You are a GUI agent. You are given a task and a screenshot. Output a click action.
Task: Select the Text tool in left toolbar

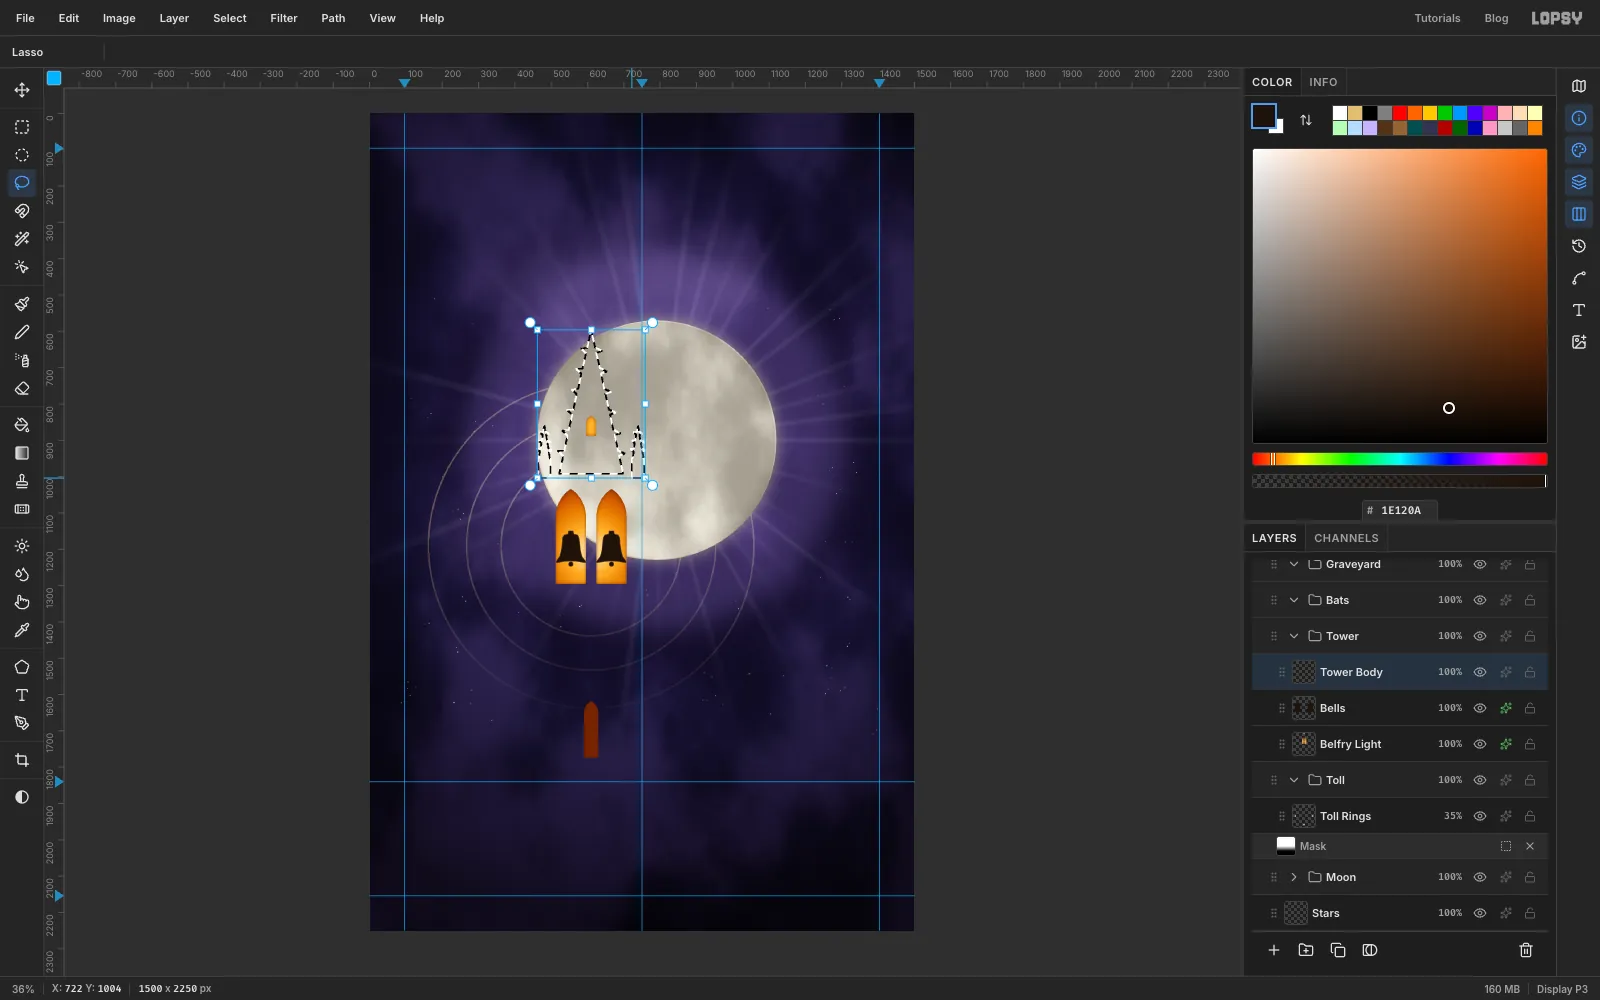[x=22, y=695]
